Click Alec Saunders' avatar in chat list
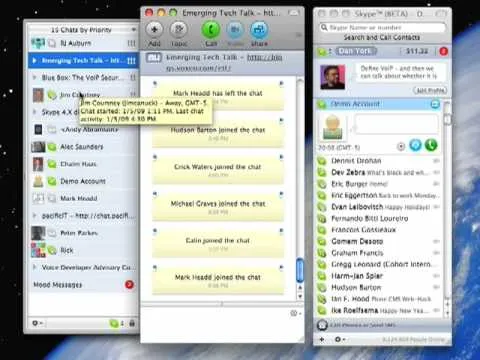The height and width of the screenshot is (360, 480). 38,147
